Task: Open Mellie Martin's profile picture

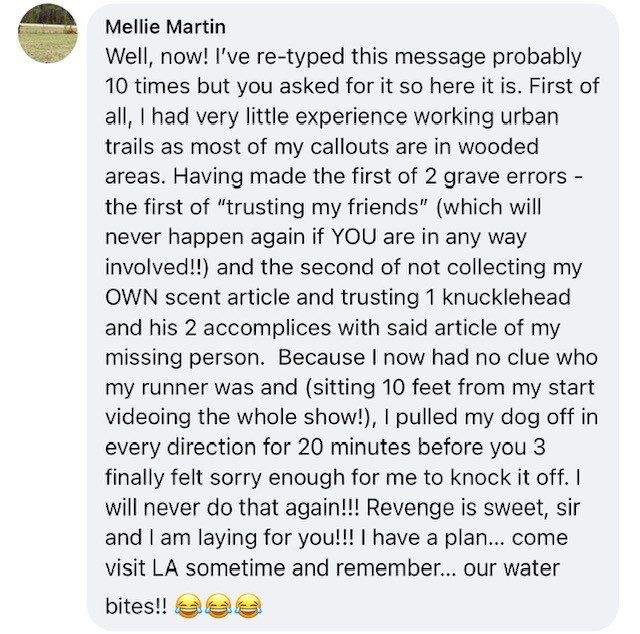Action: point(49,34)
